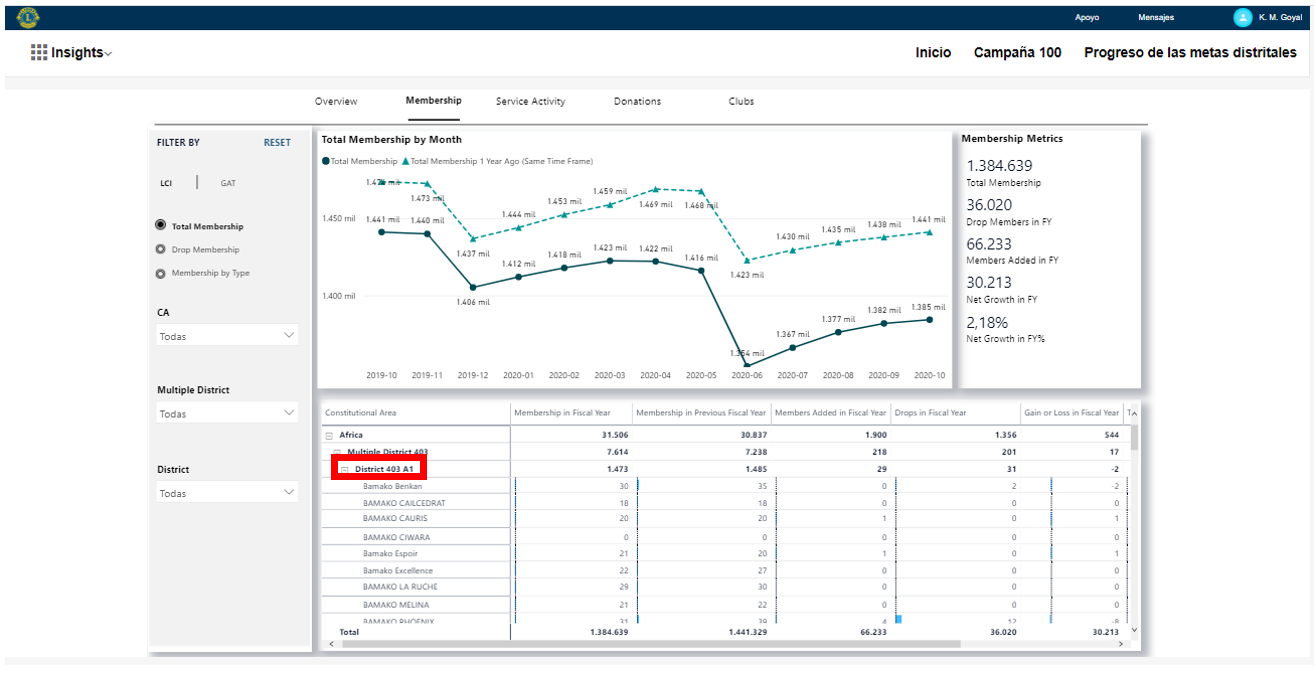Select the Total Membership radio button

[160, 226]
